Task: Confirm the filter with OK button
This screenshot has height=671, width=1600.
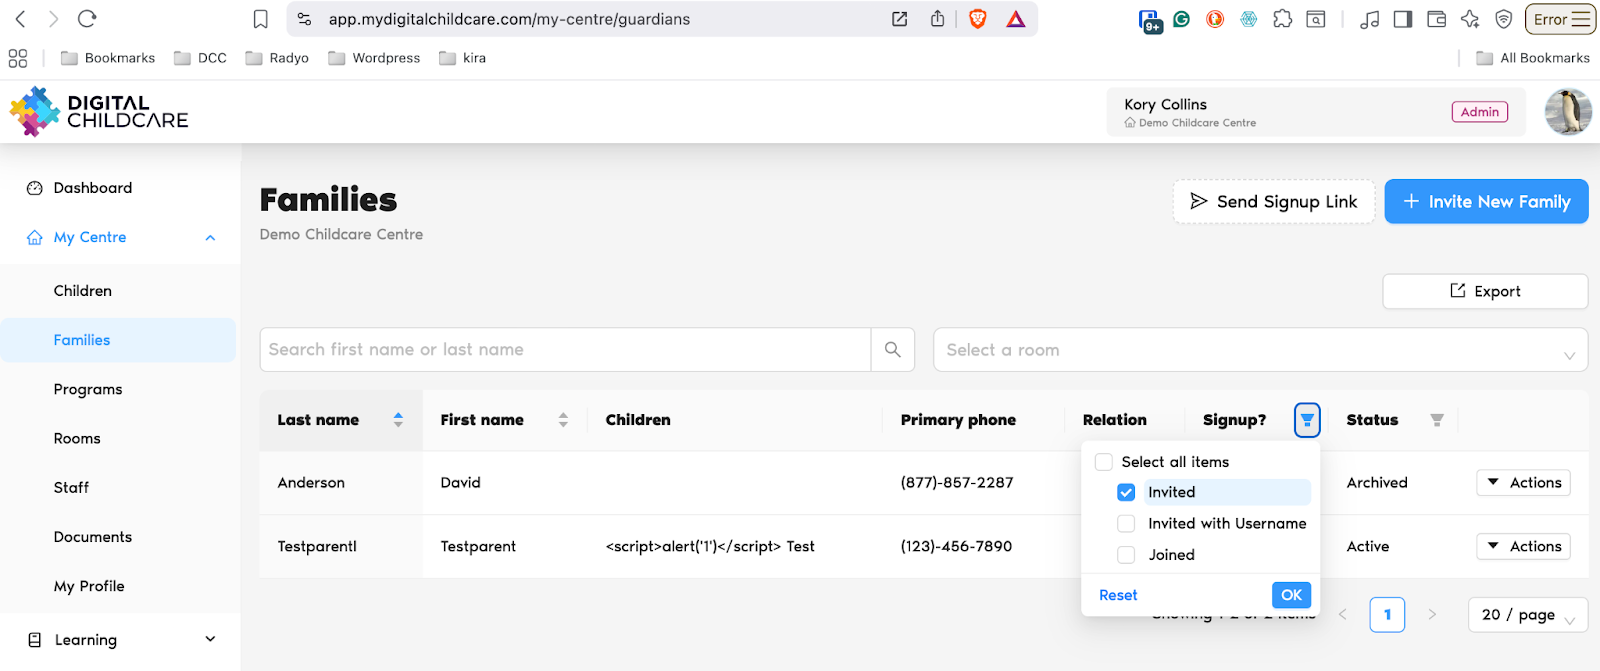Action: click(1291, 595)
